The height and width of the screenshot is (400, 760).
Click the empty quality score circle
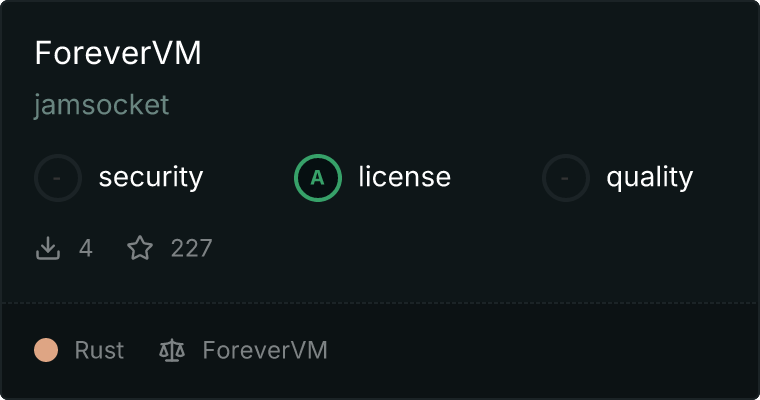(566, 178)
